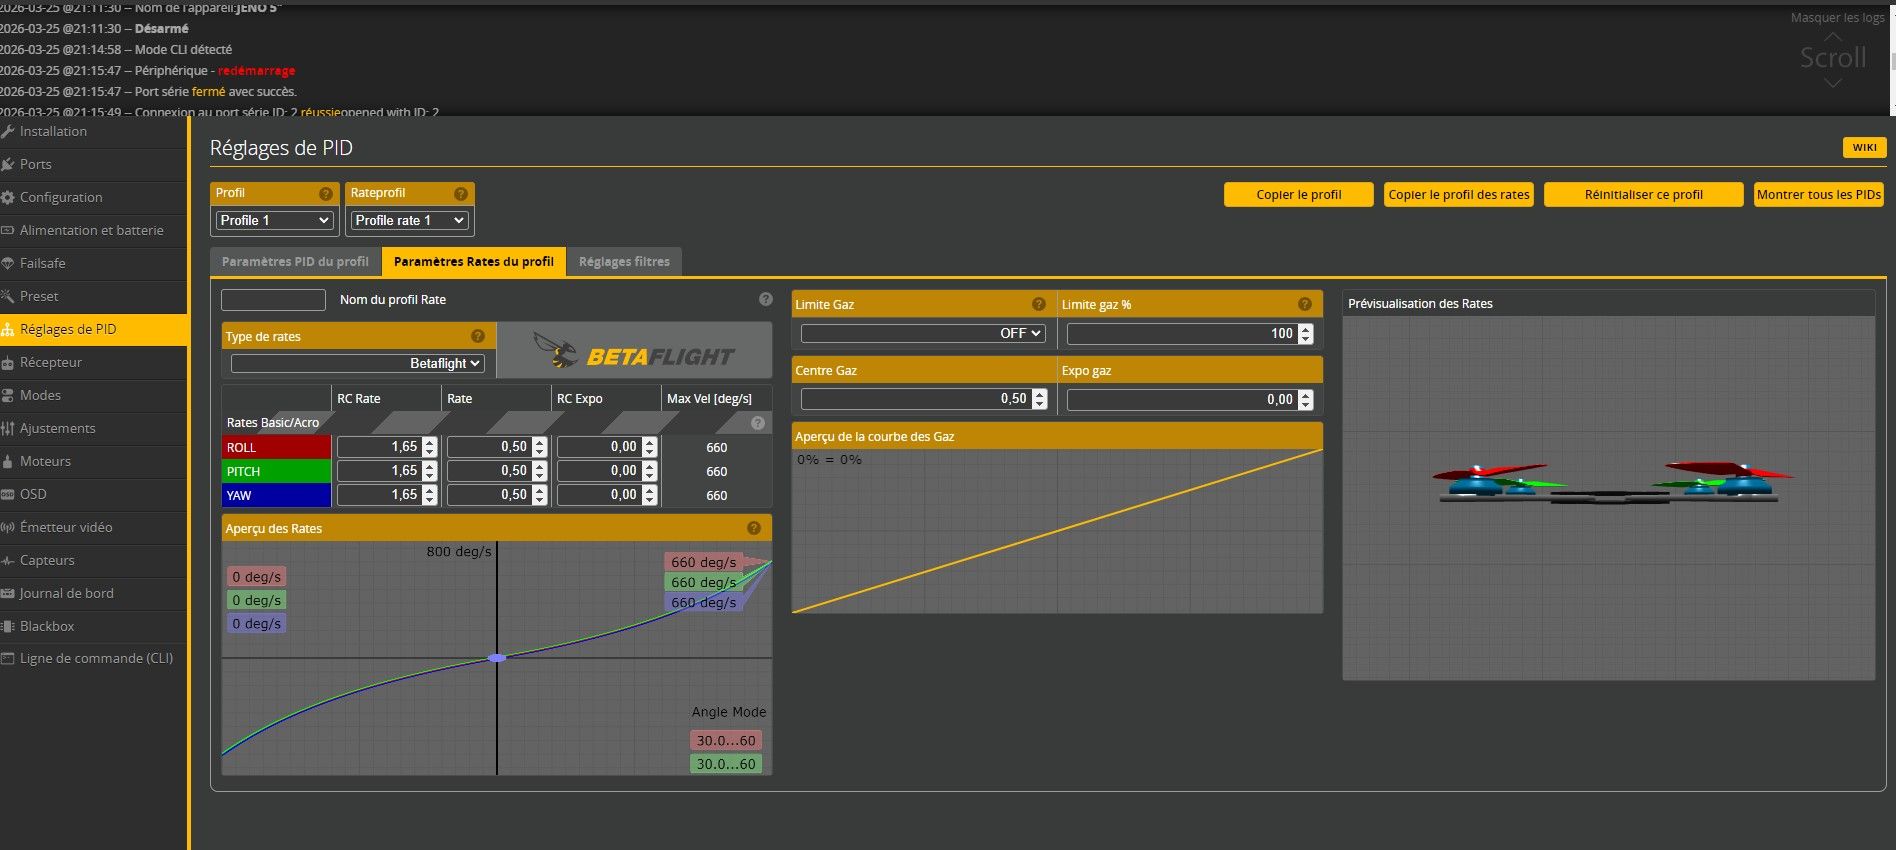Hide logs via Masquer les logs

click(x=1836, y=18)
